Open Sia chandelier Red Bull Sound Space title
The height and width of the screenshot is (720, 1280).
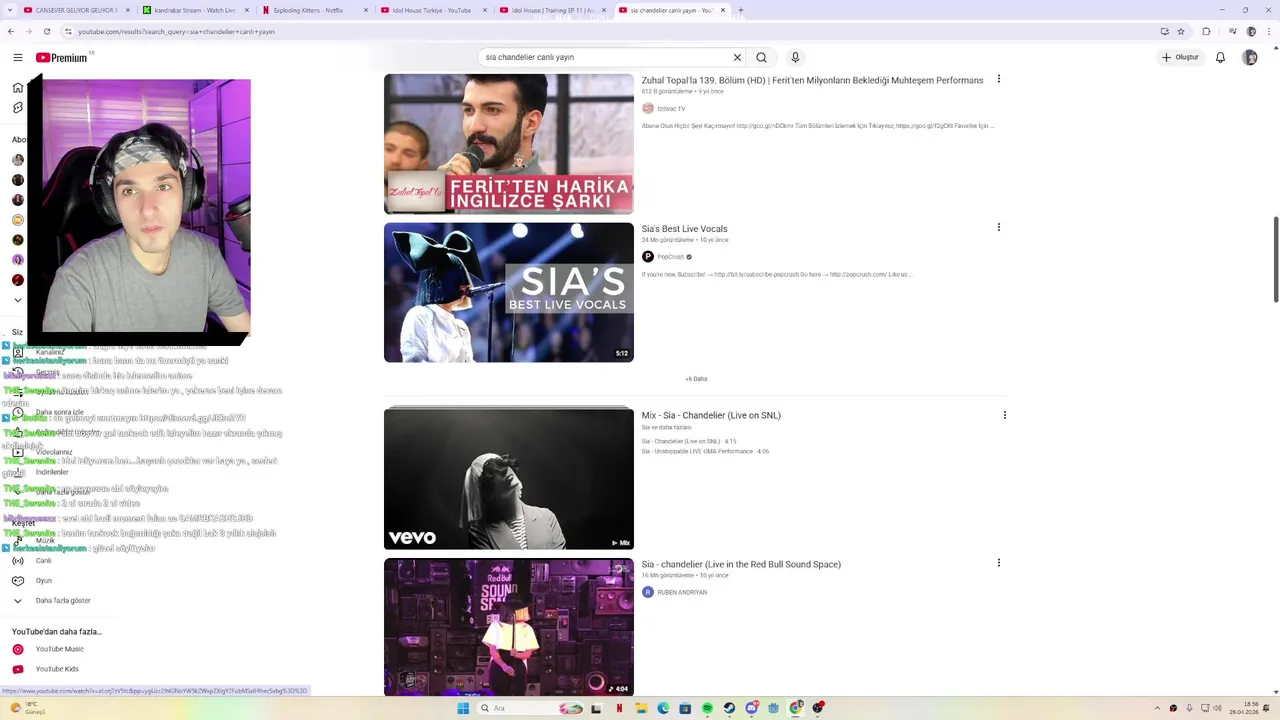point(741,564)
